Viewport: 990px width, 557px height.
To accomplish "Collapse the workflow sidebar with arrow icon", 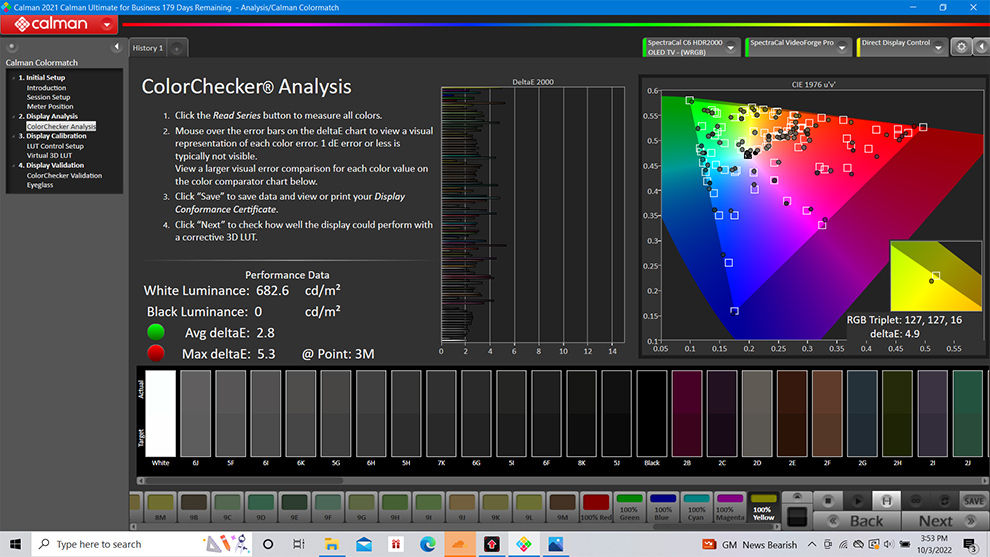I will point(116,47).
